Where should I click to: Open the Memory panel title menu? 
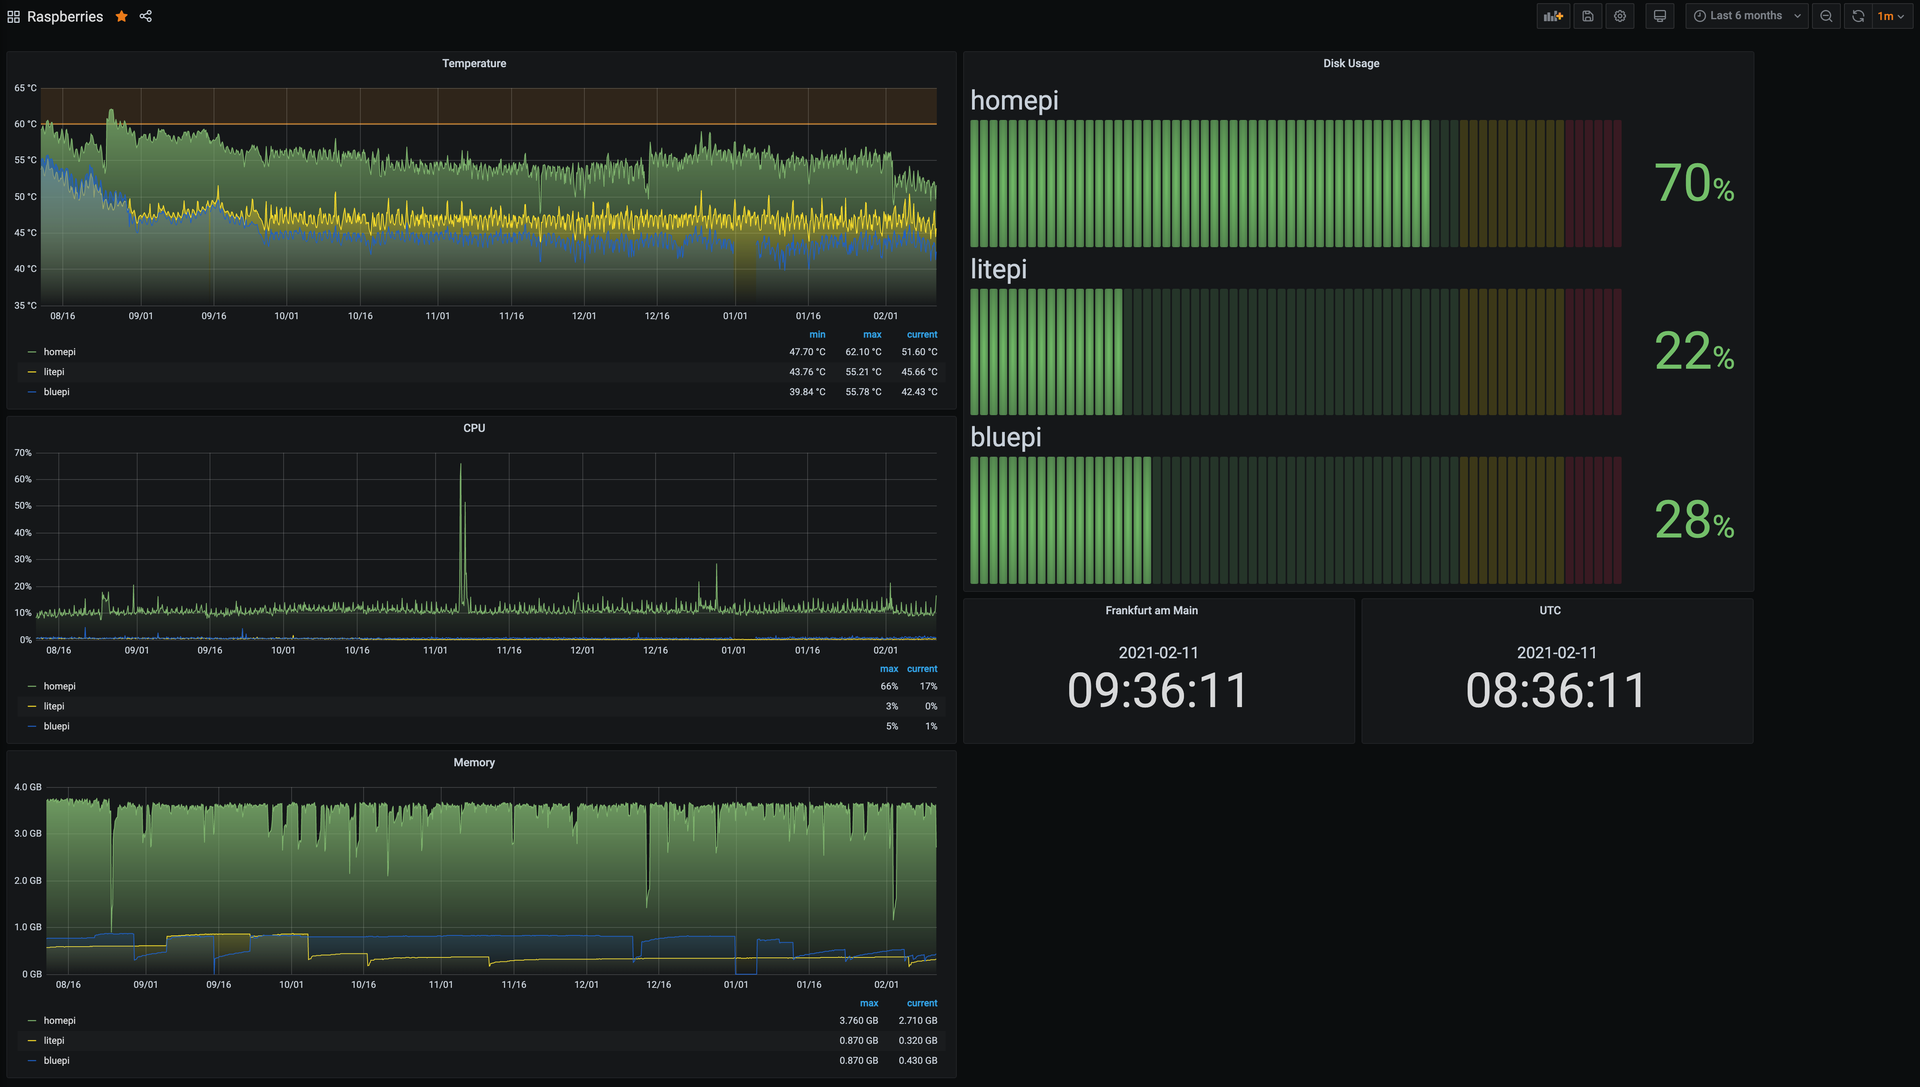pos(474,763)
